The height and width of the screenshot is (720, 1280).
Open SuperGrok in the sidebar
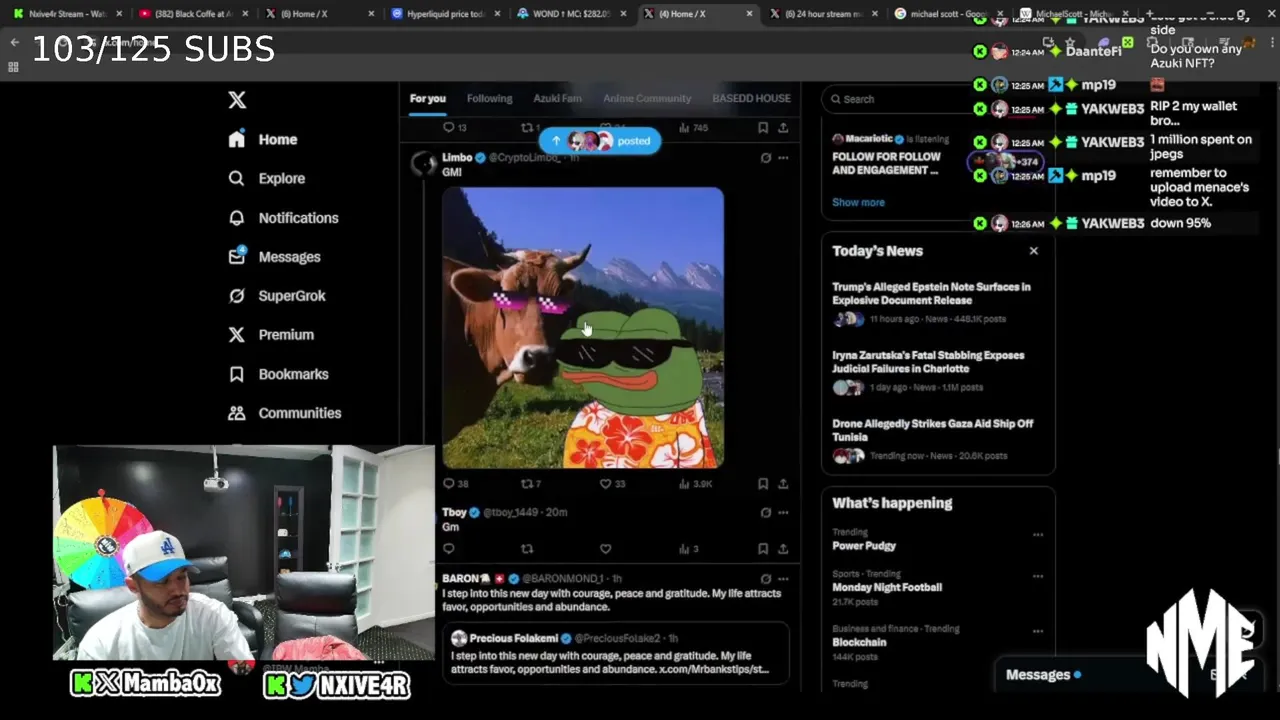point(277,295)
